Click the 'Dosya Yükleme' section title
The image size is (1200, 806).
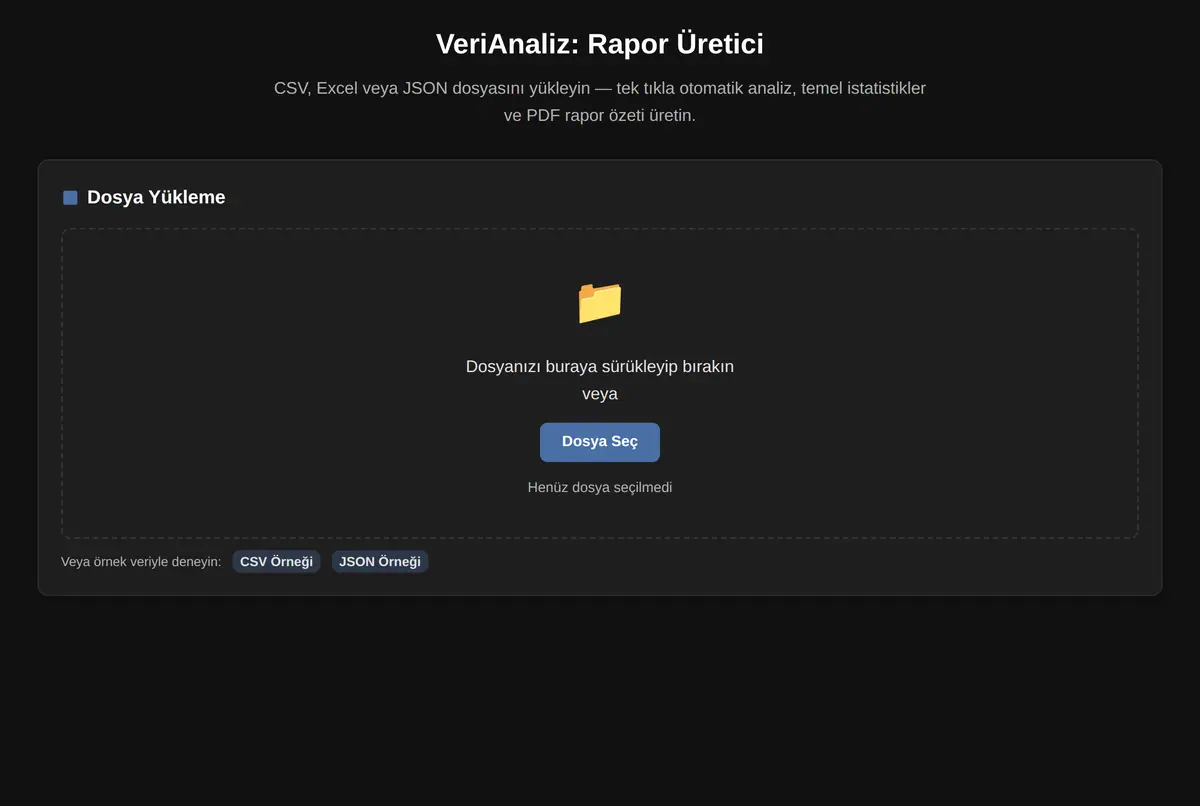pos(156,197)
